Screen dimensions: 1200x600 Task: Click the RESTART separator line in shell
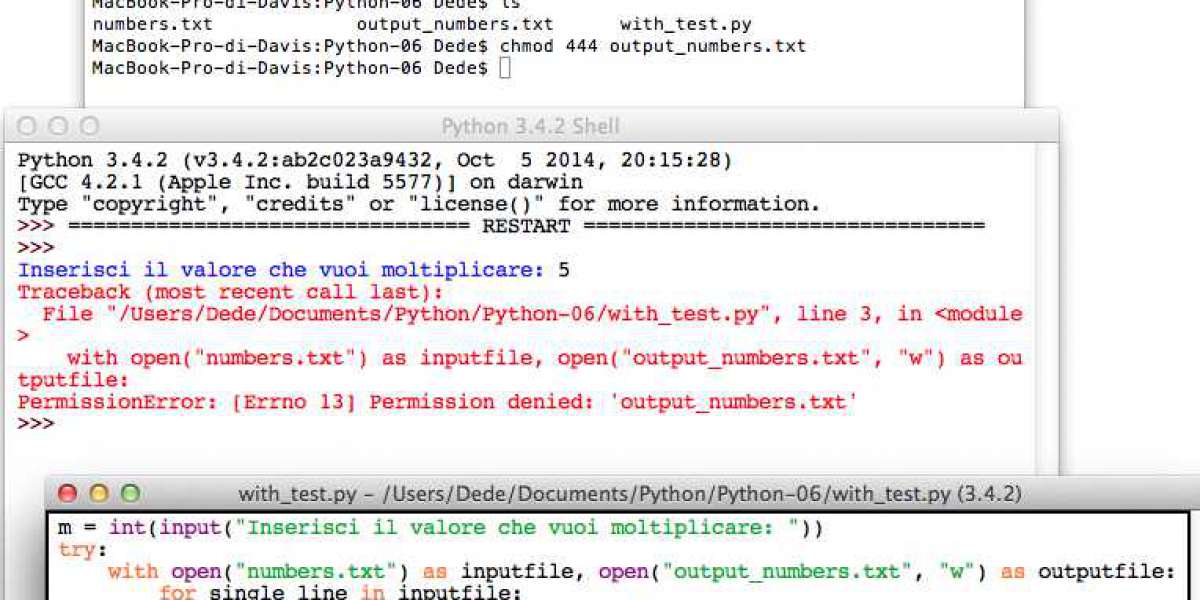click(x=525, y=226)
